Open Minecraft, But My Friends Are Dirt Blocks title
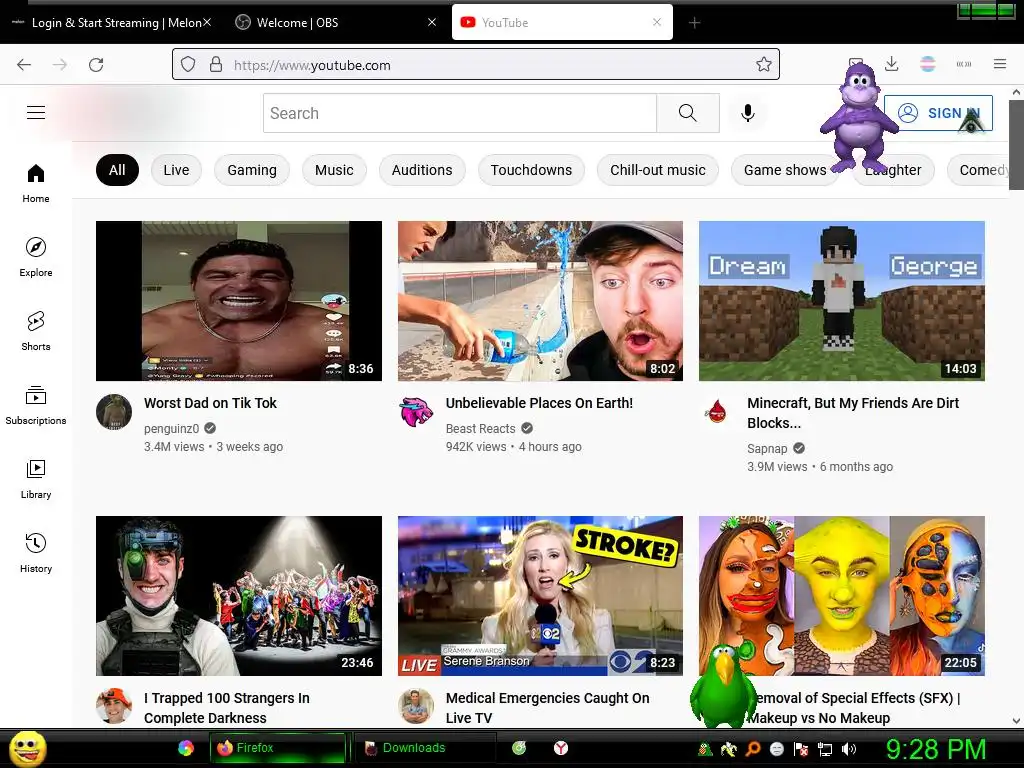The image size is (1024, 768). [x=853, y=413]
